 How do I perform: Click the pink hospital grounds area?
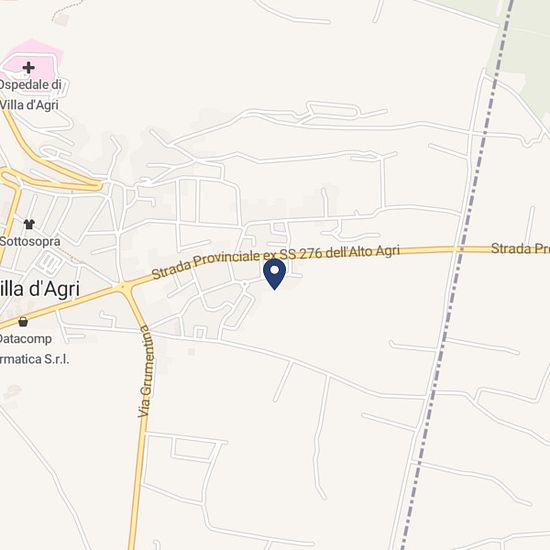click(x=32, y=65)
